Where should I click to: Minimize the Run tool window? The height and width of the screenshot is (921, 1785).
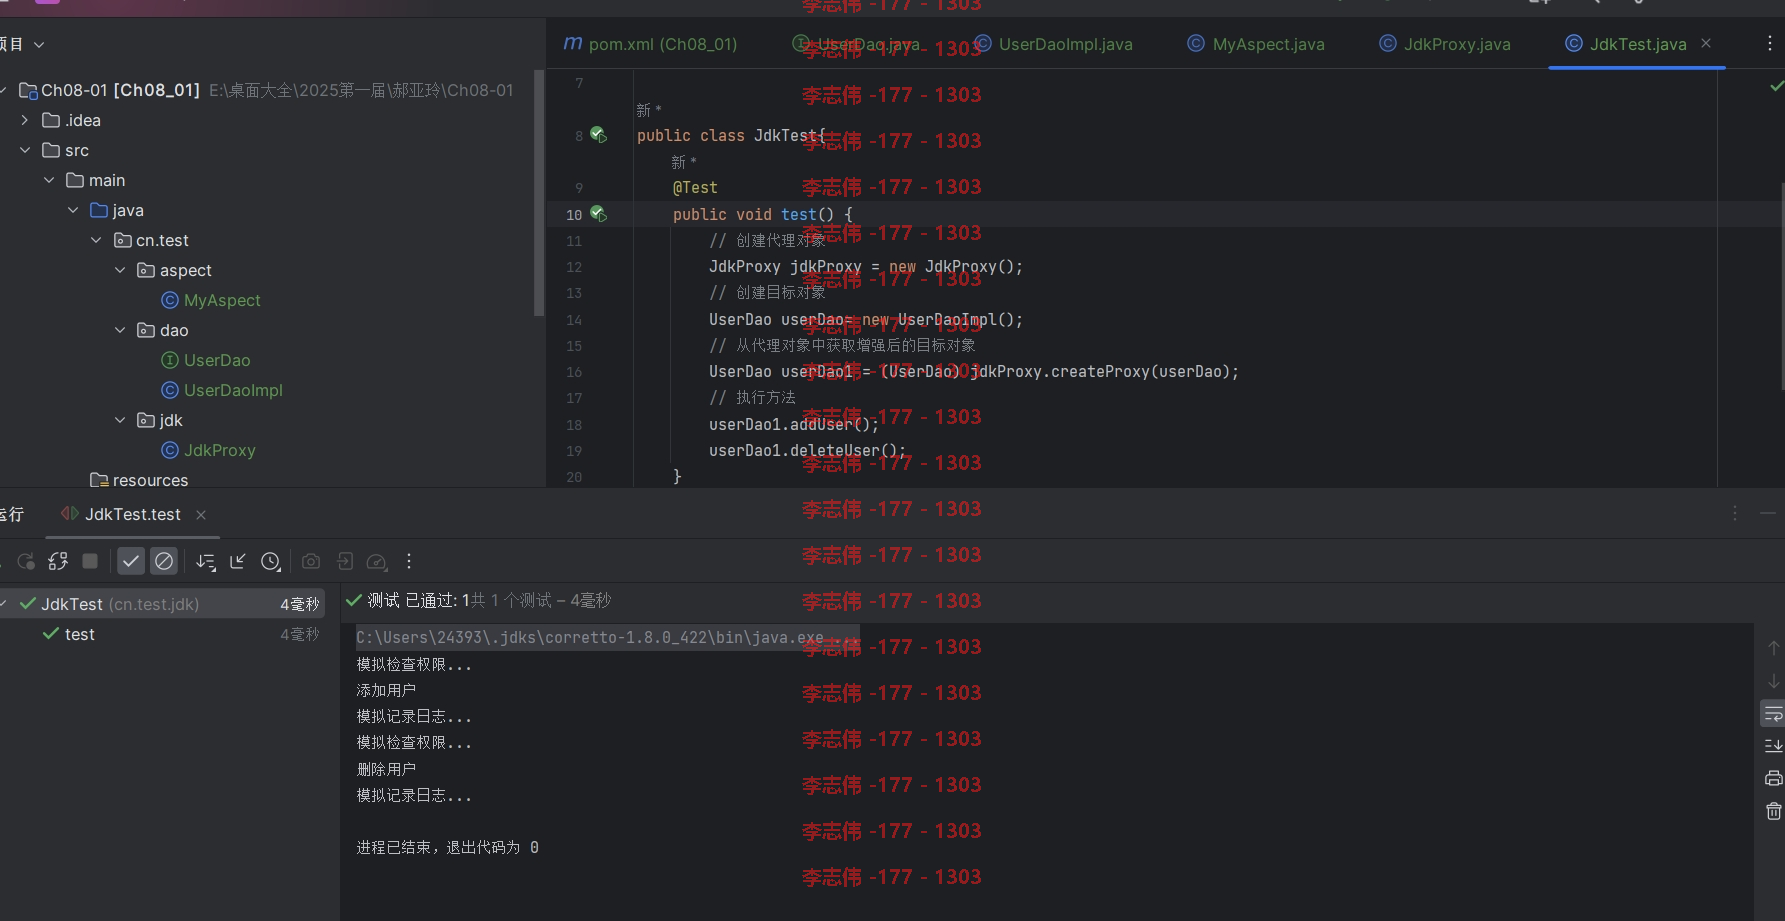pos(1768,513)
